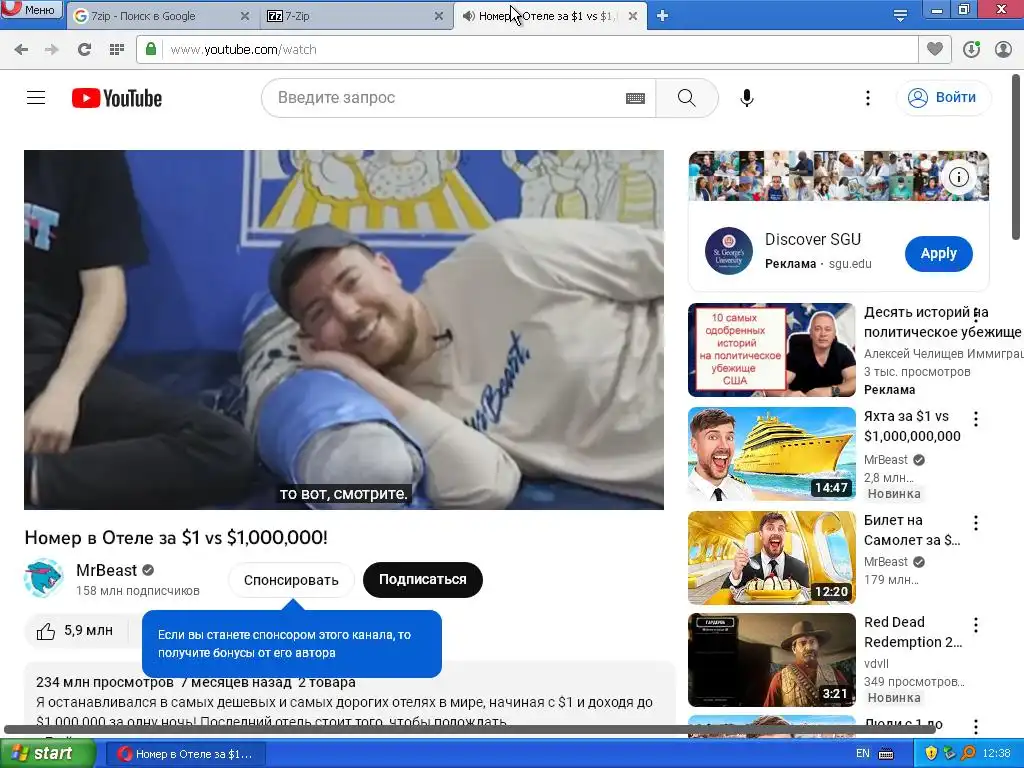Click the ad info icon
This screenshot has width=1024, height=768.
(x=959, y=177)
